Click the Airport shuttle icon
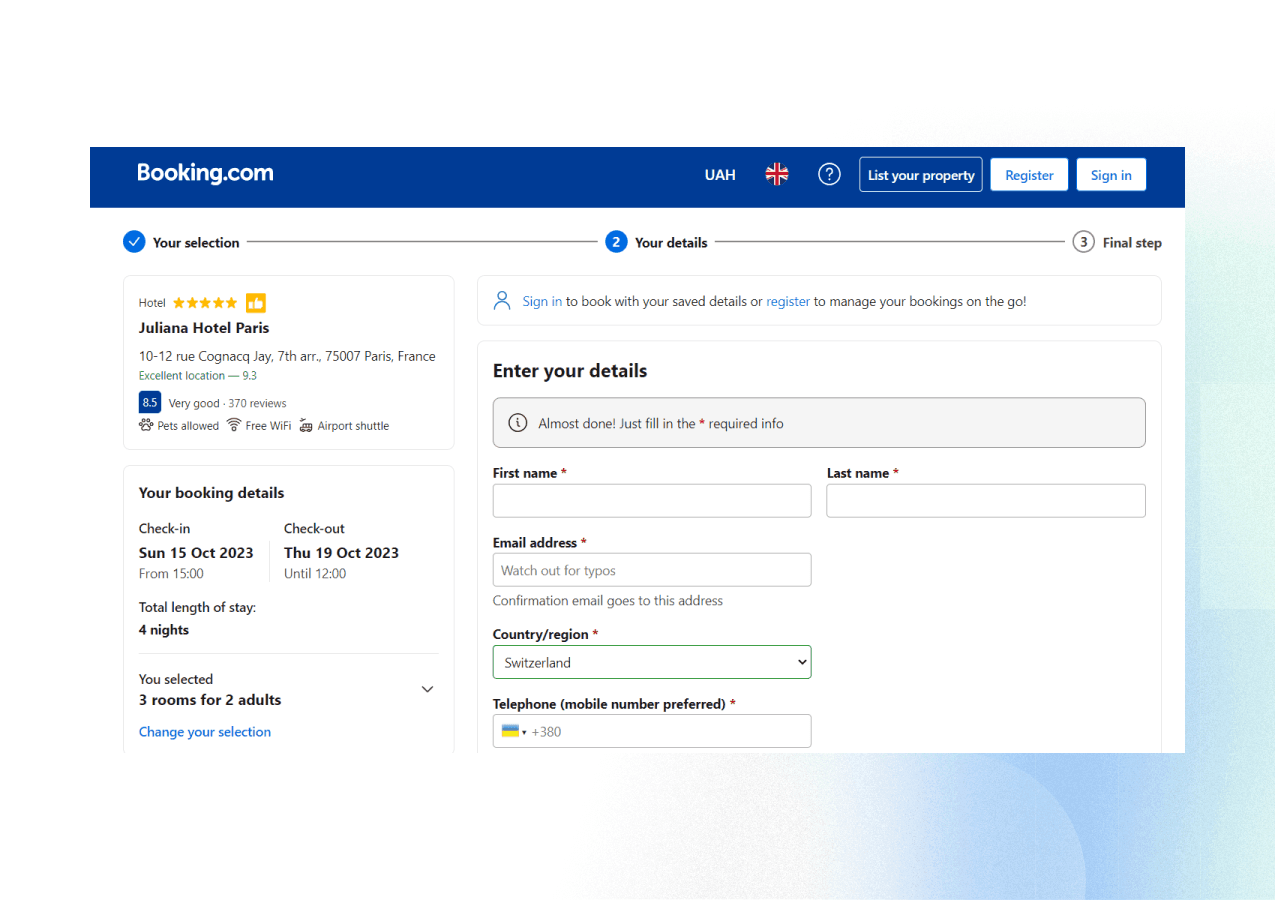 point(306,425)
